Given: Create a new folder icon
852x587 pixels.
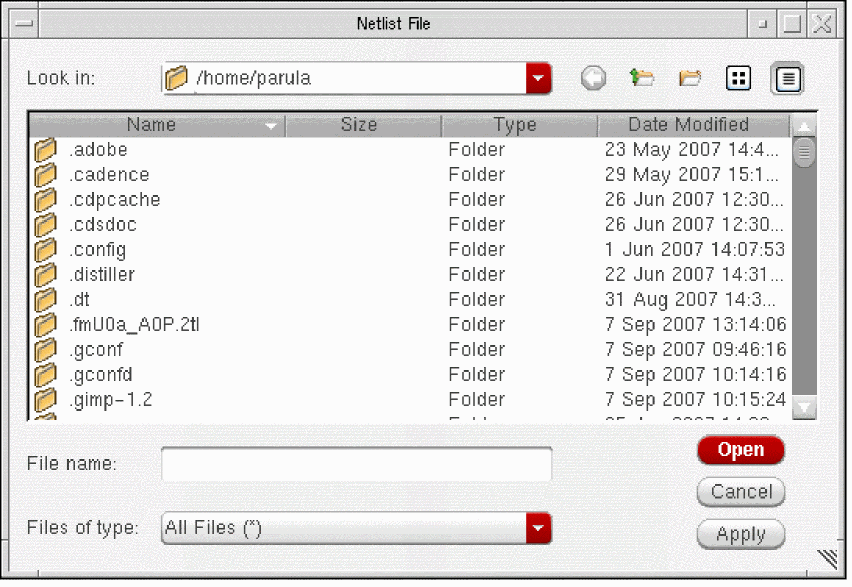Looking at the screenshot, I should coord(690,78).
